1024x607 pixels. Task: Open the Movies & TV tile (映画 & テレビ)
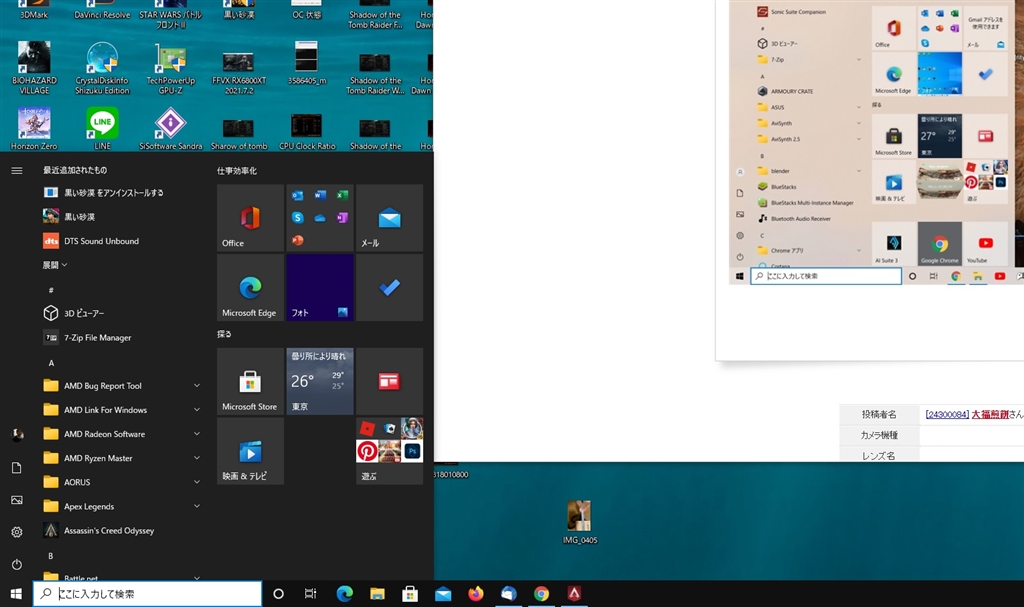[x=250, y=451]
